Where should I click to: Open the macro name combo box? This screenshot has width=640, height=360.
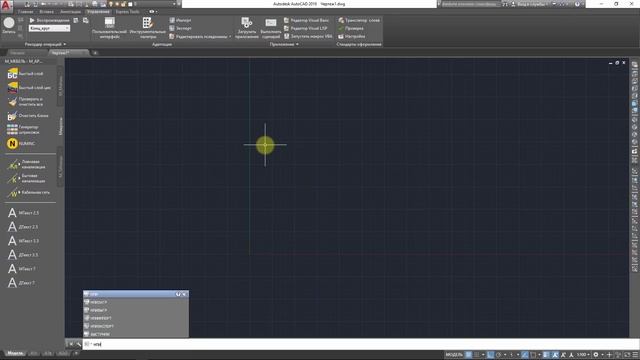(x=49, y=29)
